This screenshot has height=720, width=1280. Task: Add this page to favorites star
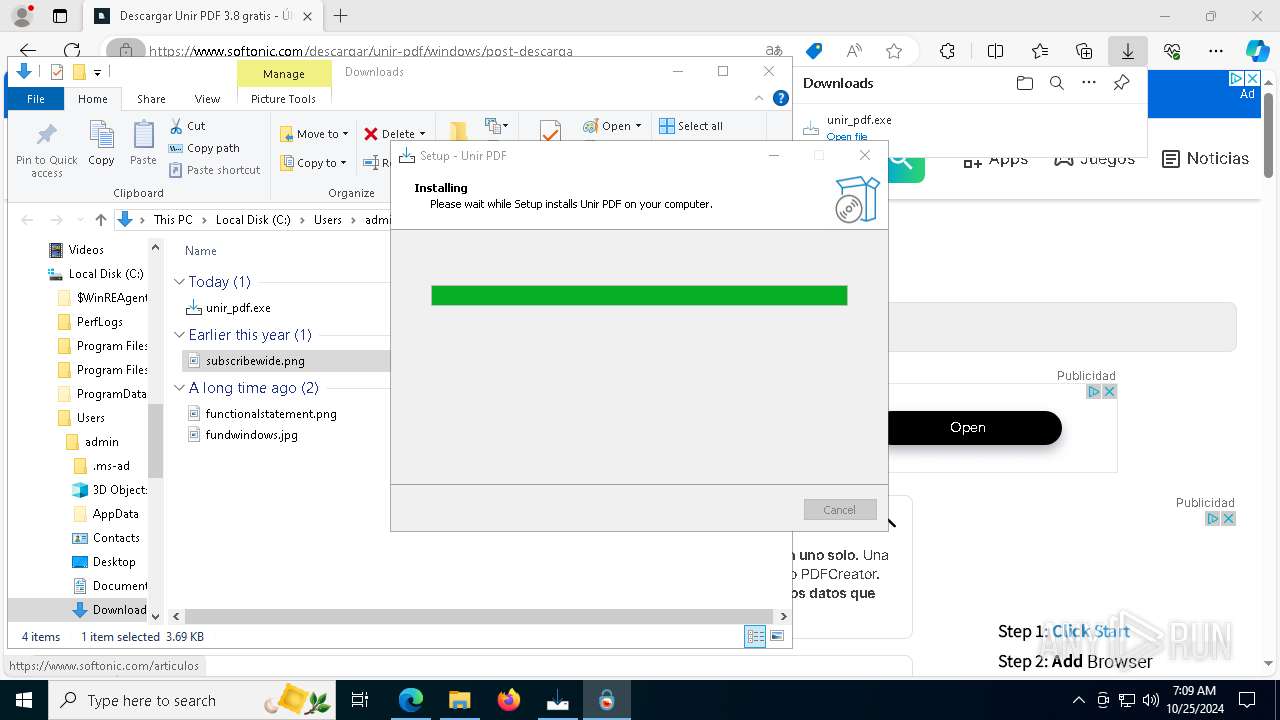pos(894,51)
